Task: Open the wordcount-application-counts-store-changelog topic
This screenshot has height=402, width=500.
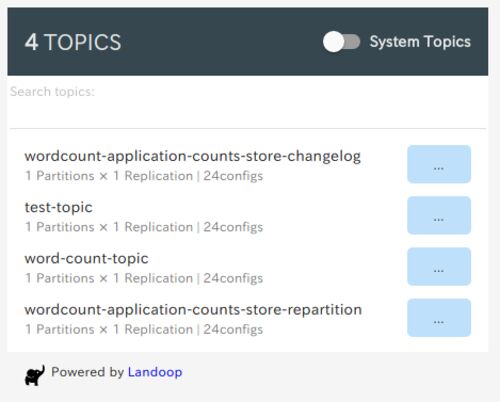Action: pos(193,156)
